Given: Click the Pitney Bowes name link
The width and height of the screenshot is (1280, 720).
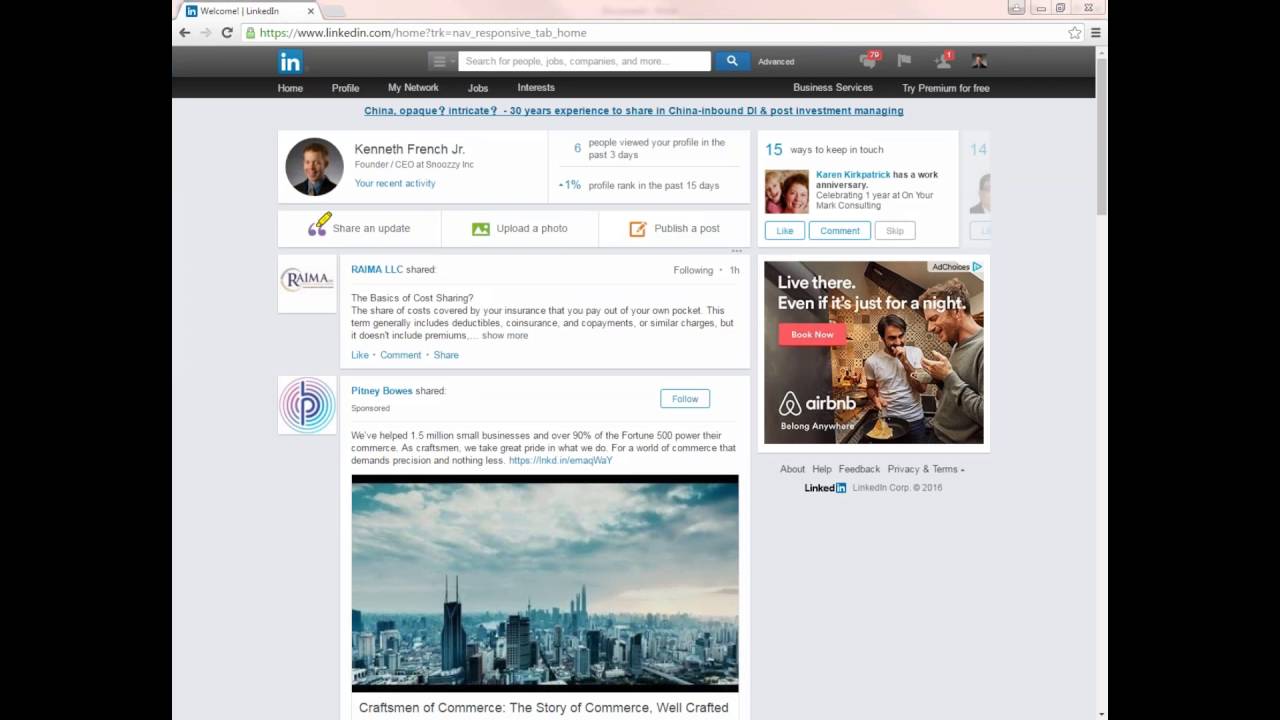Looking at the screenshot, I should (x=382, y=391).
